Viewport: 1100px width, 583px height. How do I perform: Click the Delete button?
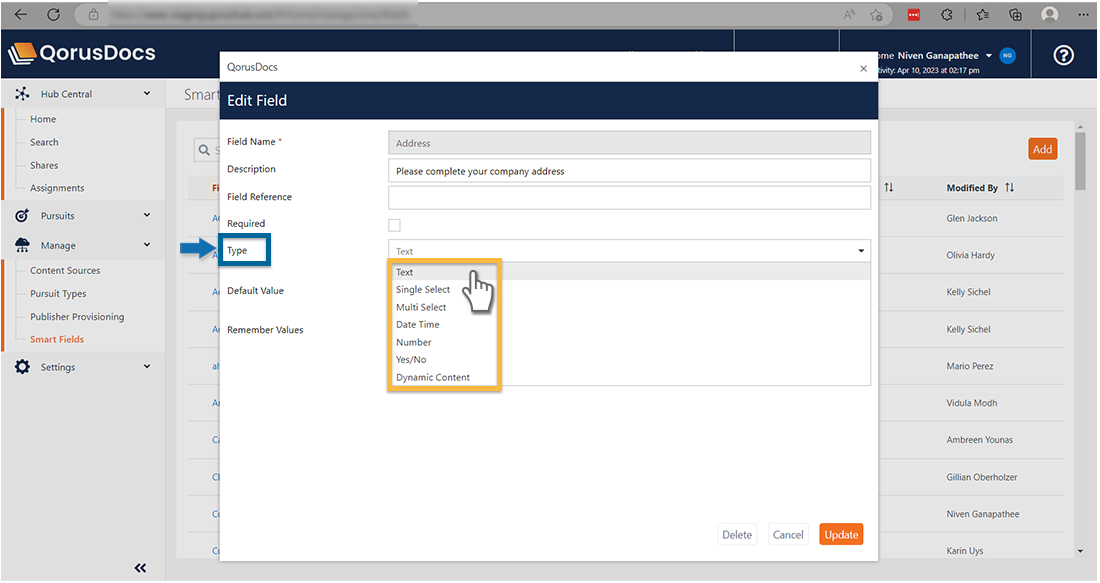click(x=737, y=534)
